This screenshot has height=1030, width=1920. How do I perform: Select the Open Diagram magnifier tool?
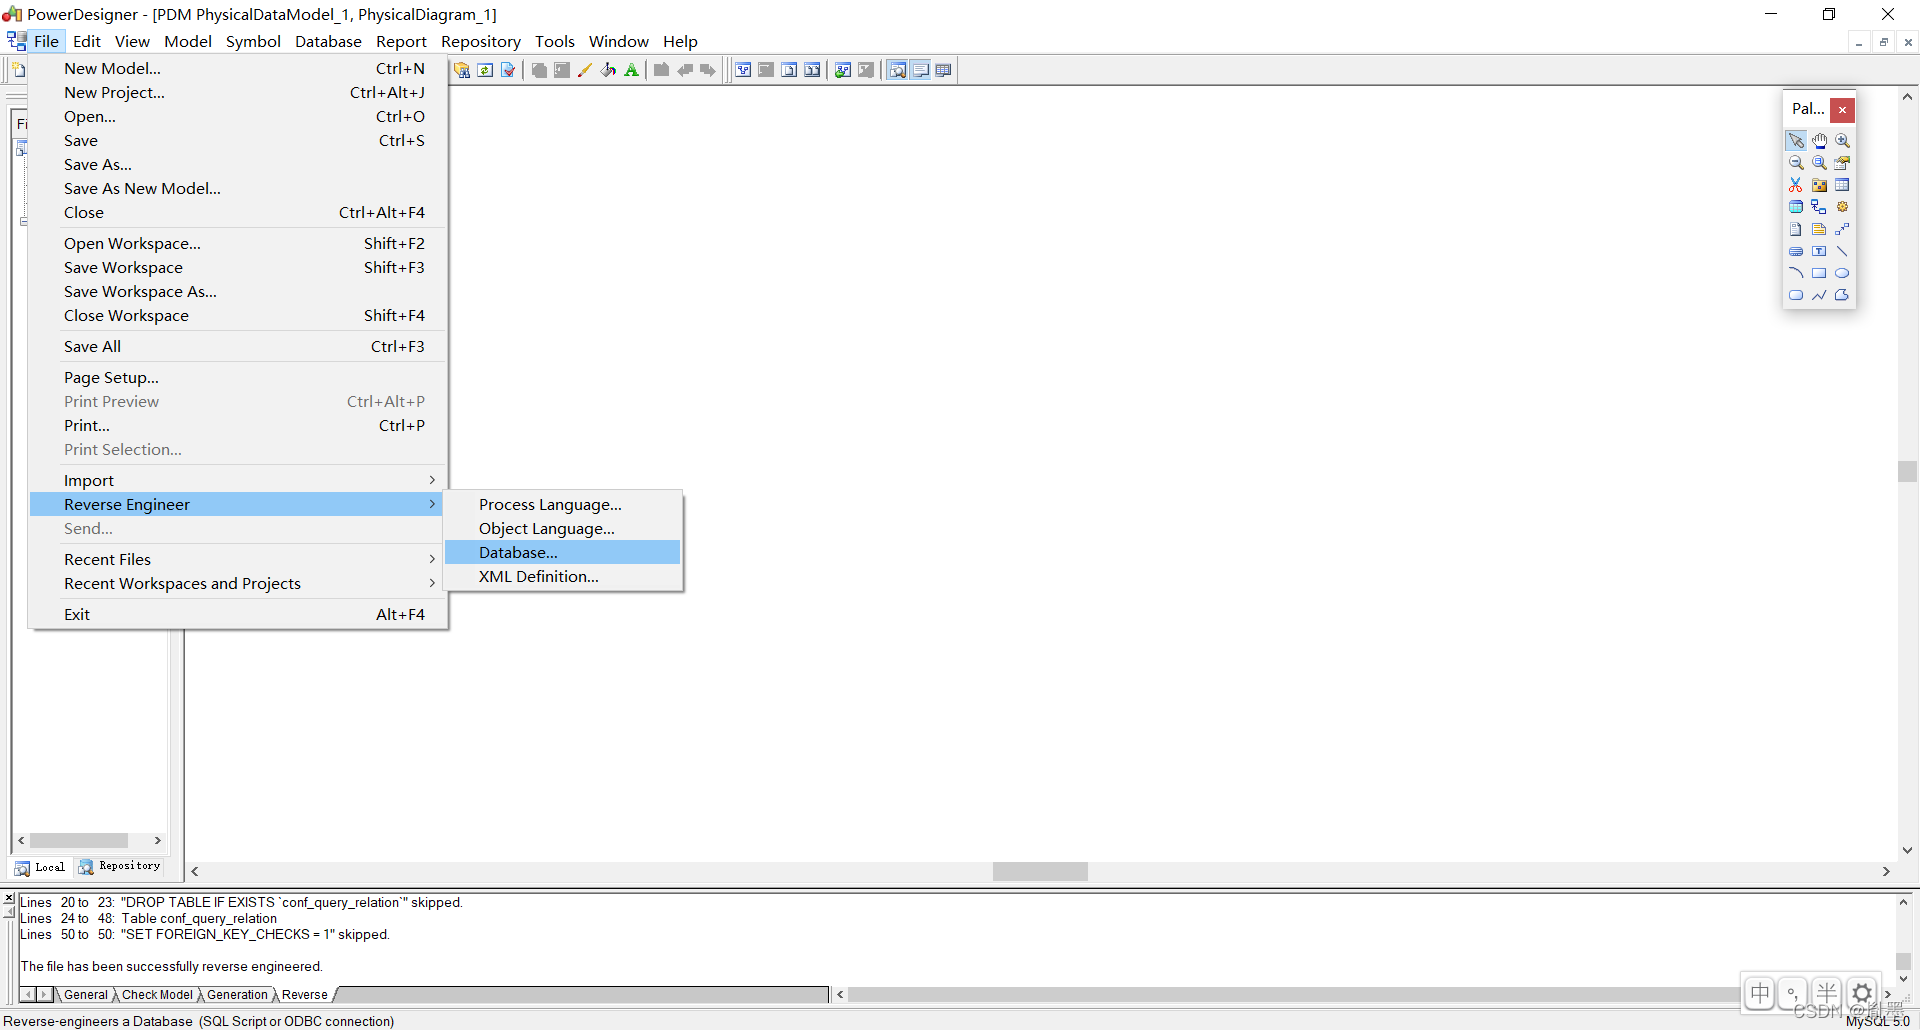pyautogui.click(x=1819, y=163)
